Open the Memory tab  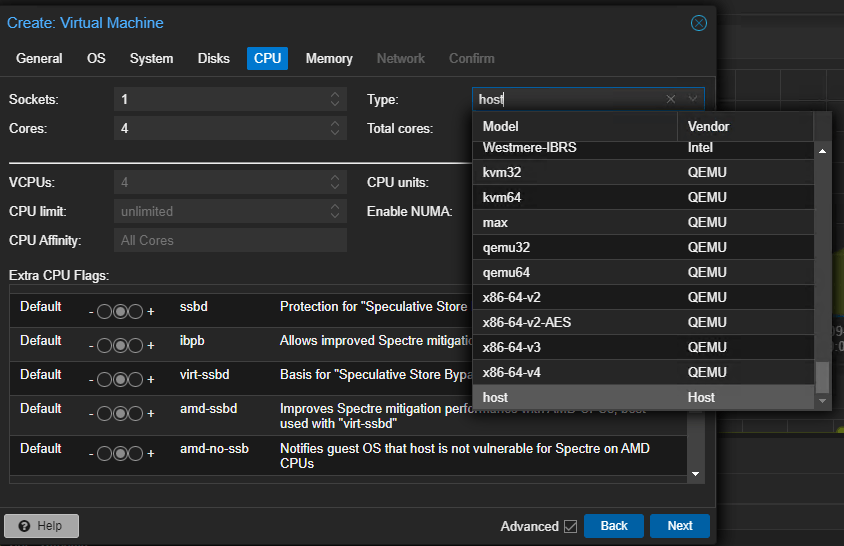pos(329,58)
